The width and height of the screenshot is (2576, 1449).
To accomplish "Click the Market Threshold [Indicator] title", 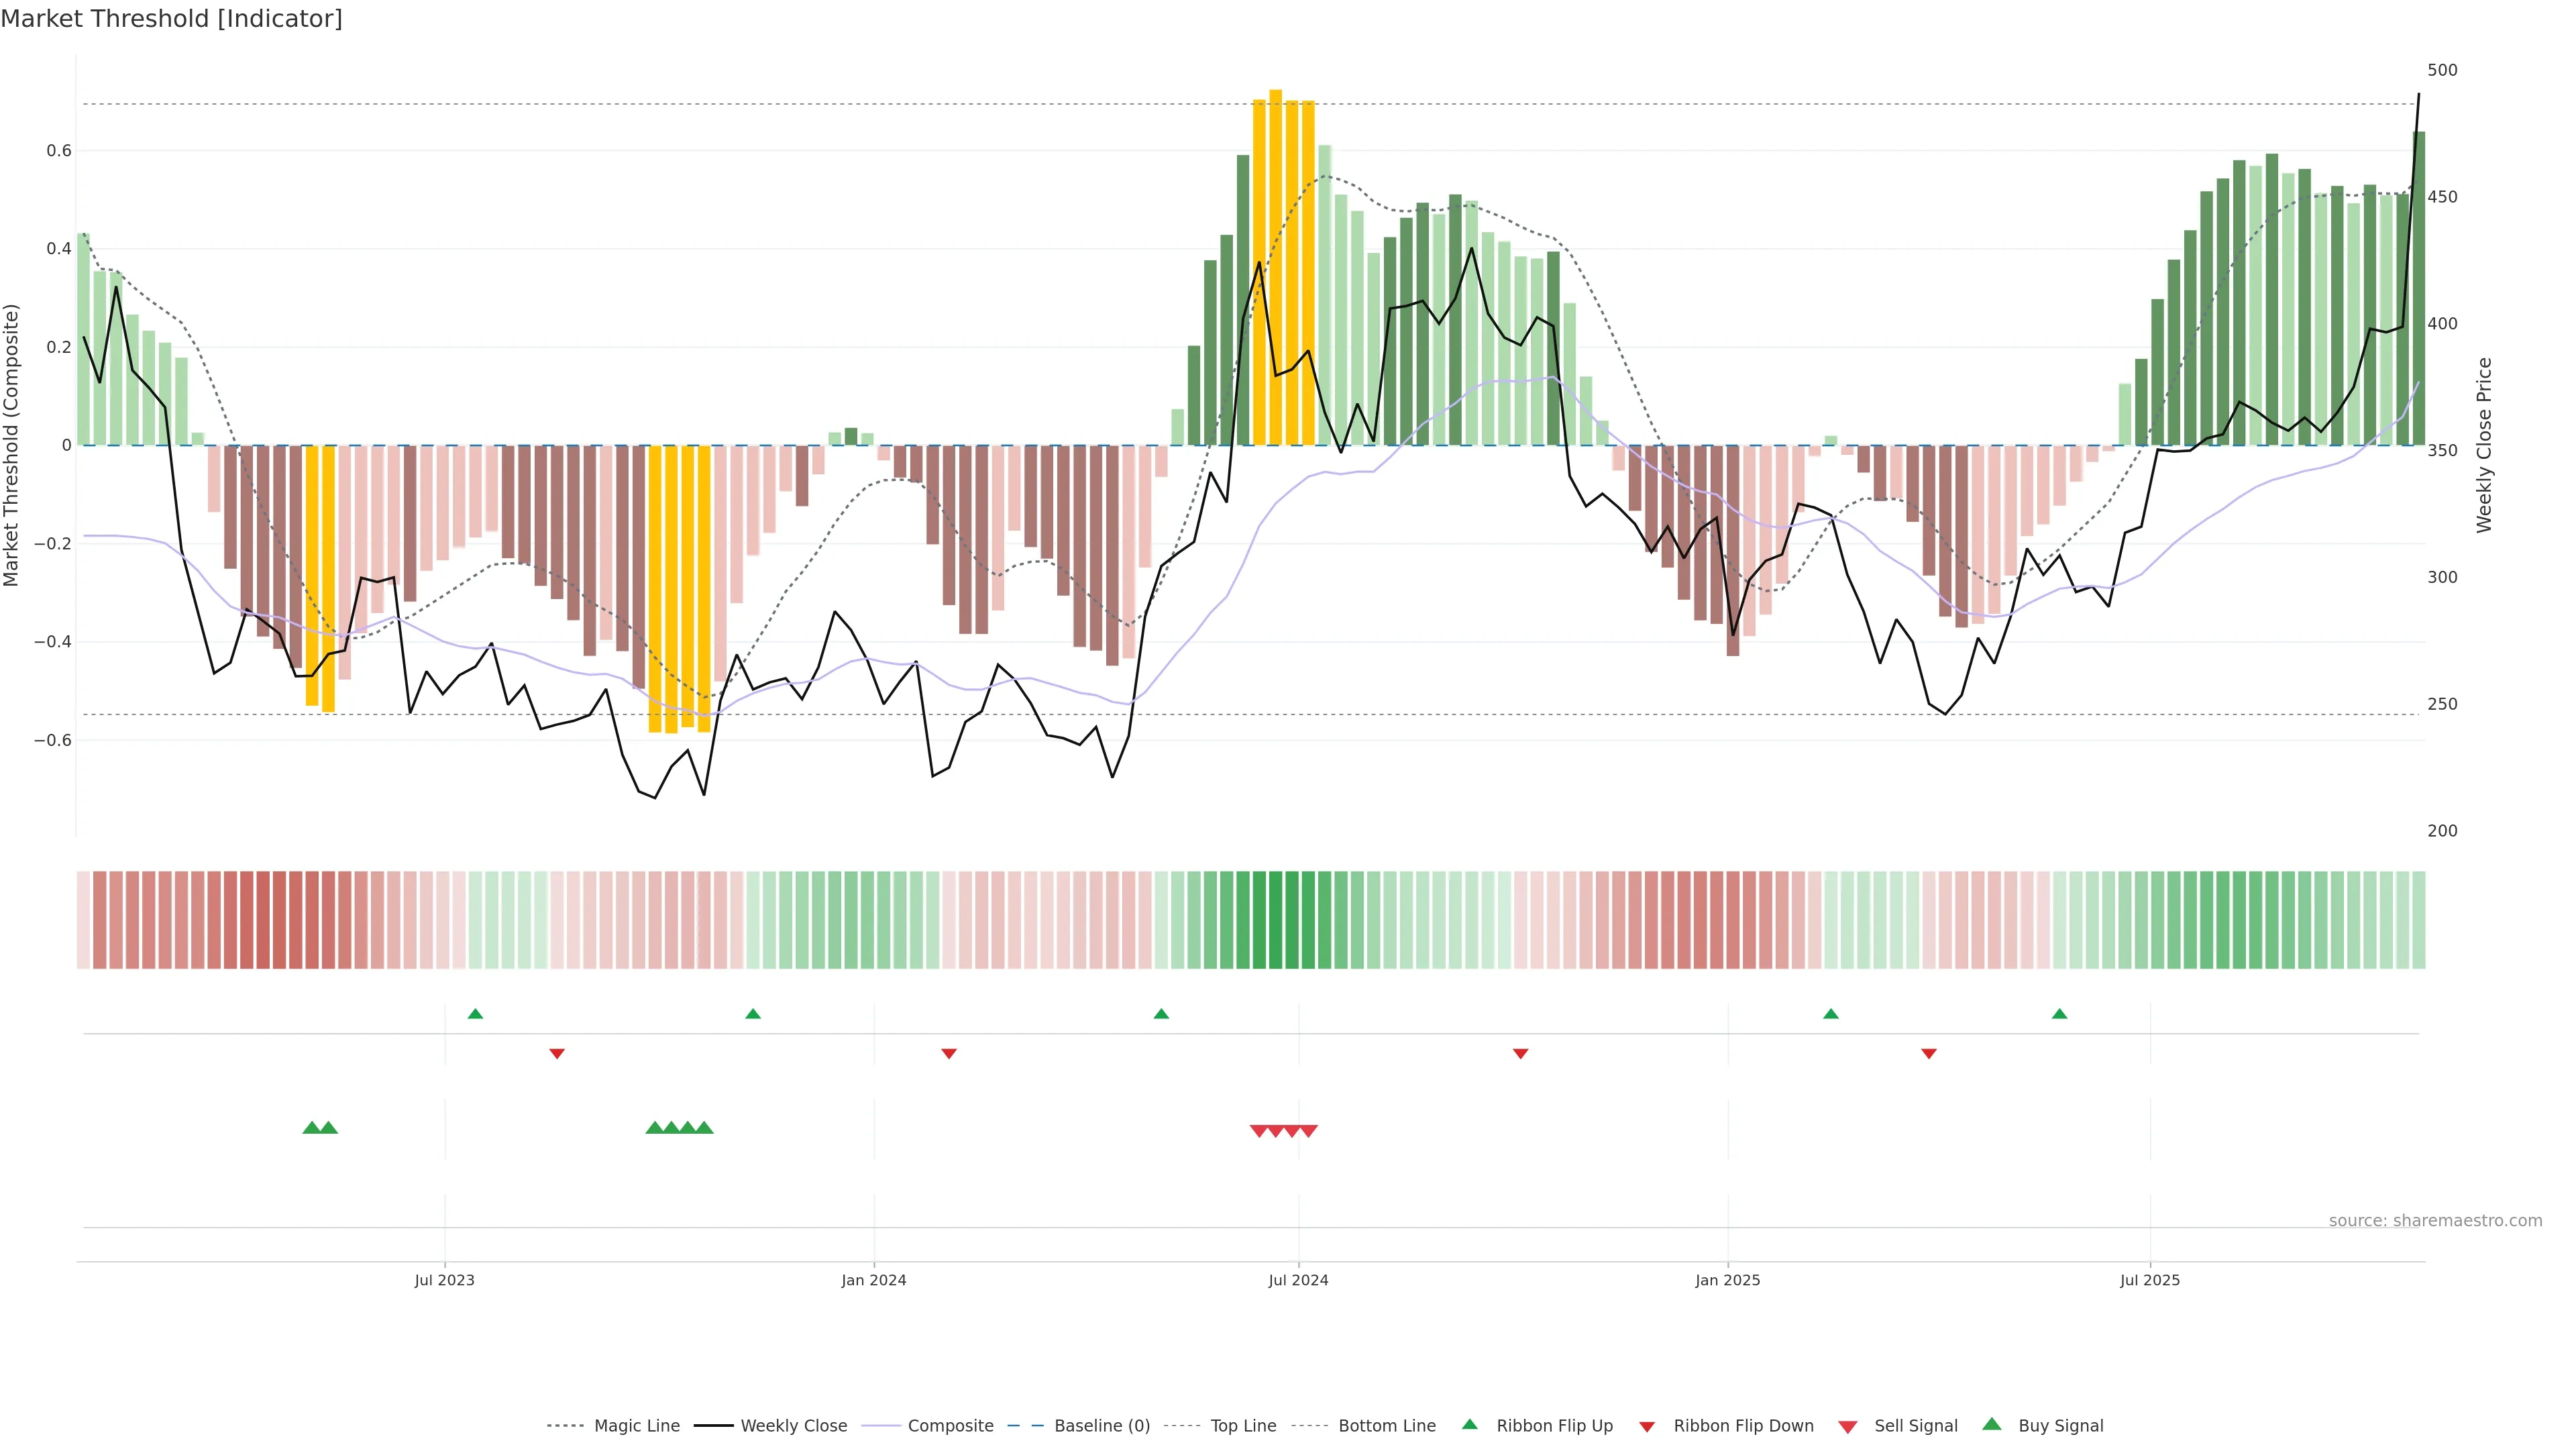I will tap(171, 19).
